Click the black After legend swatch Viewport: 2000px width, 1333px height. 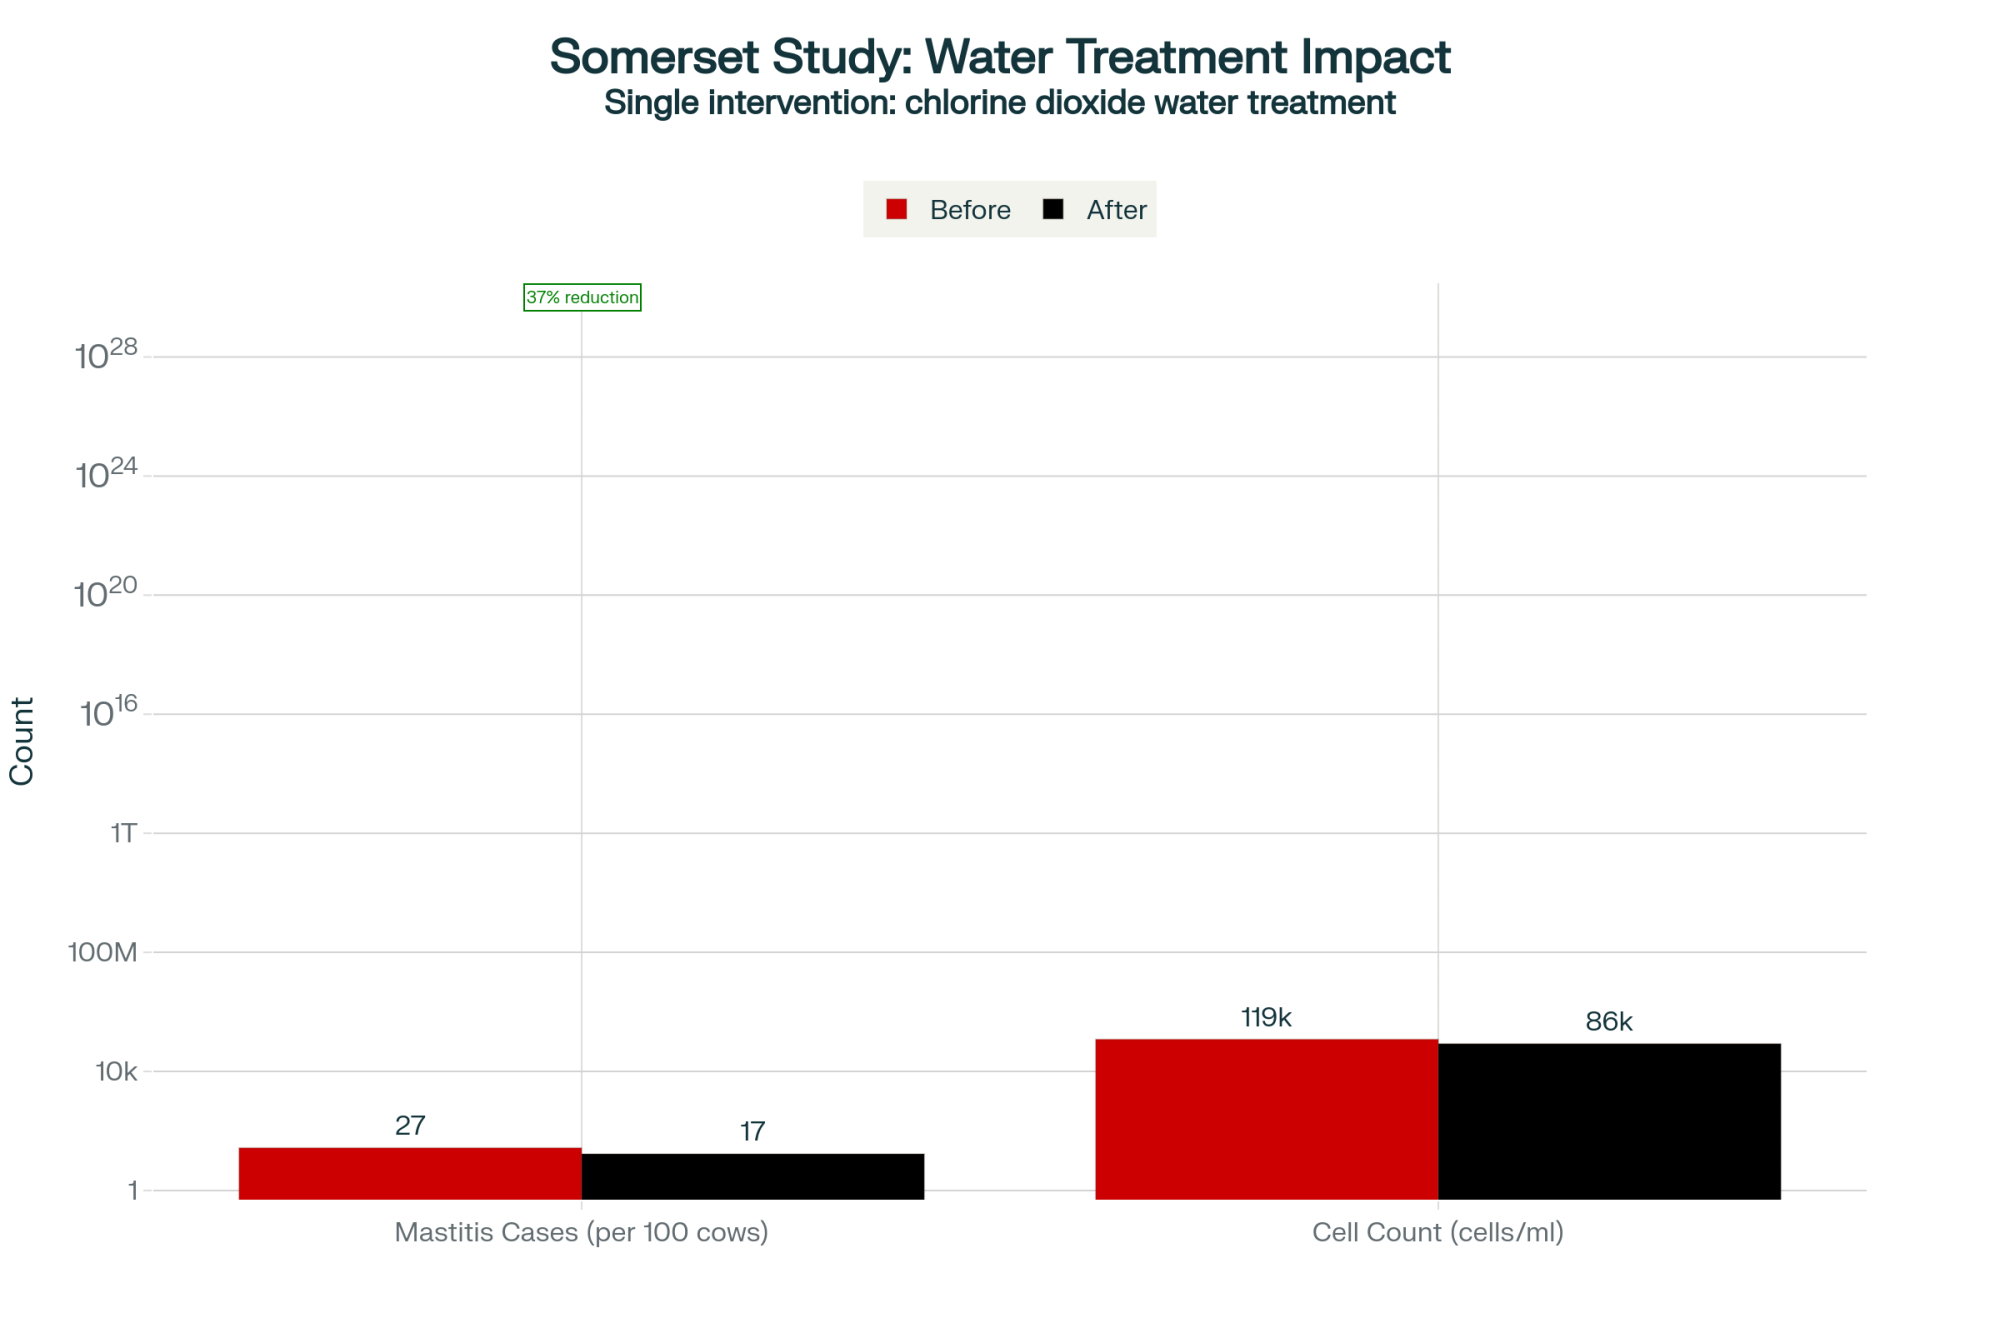[1053, 209]
